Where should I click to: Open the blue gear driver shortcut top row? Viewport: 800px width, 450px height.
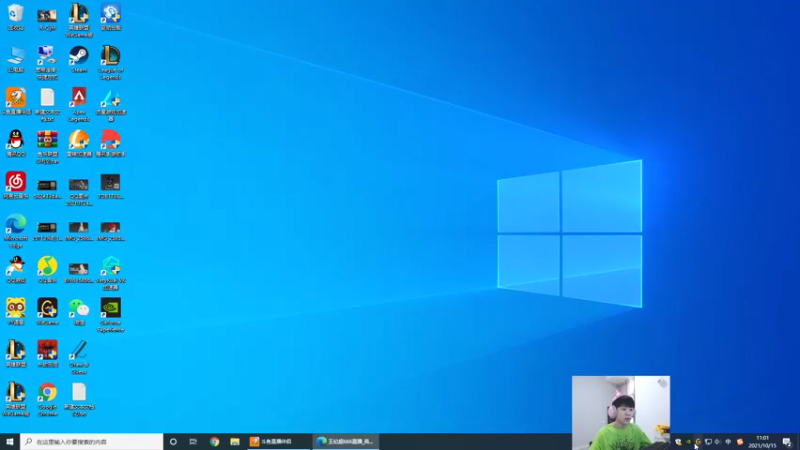pyautogui.click(x=111, y=17)
